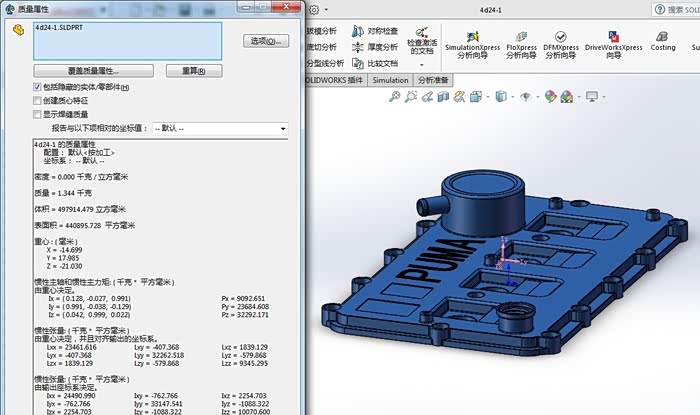Image resolution: width=700 pixels, height=415 pixels.
Task: Start DFMXpress analysis wizard
Action: (559, 44)
